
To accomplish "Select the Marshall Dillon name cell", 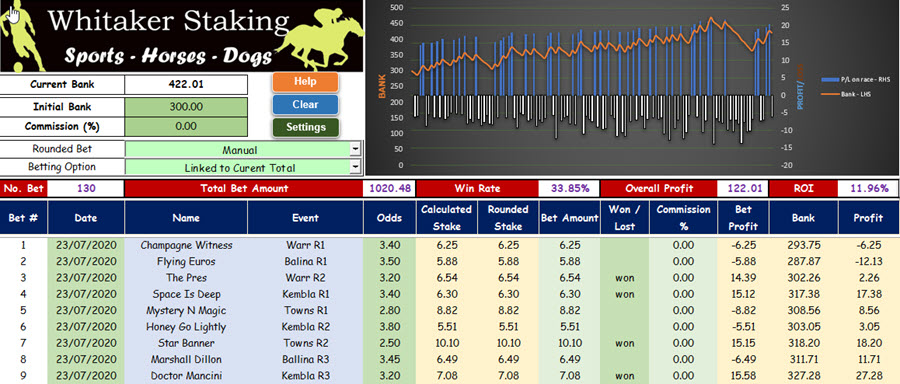I will tap(186, 359).
